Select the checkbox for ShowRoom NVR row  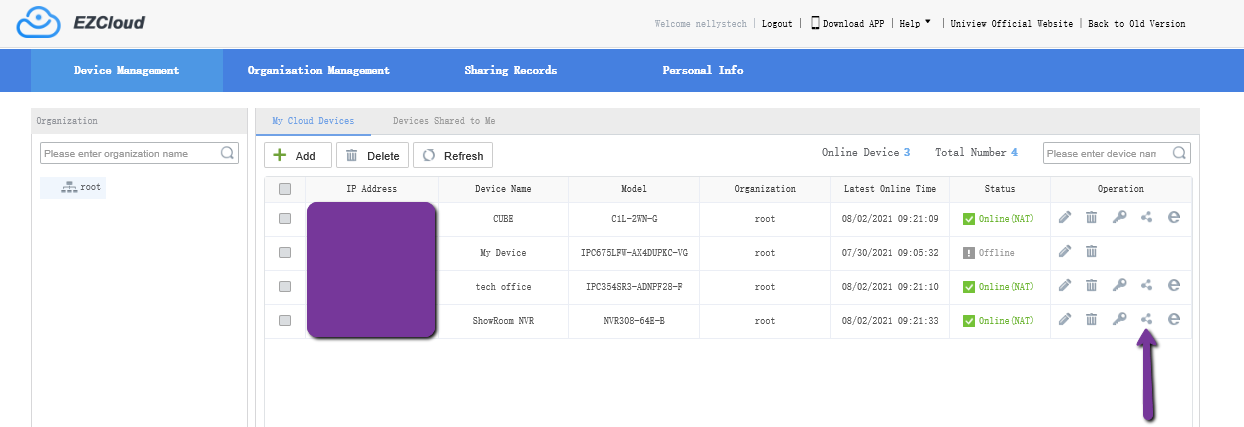click(285, 320)
